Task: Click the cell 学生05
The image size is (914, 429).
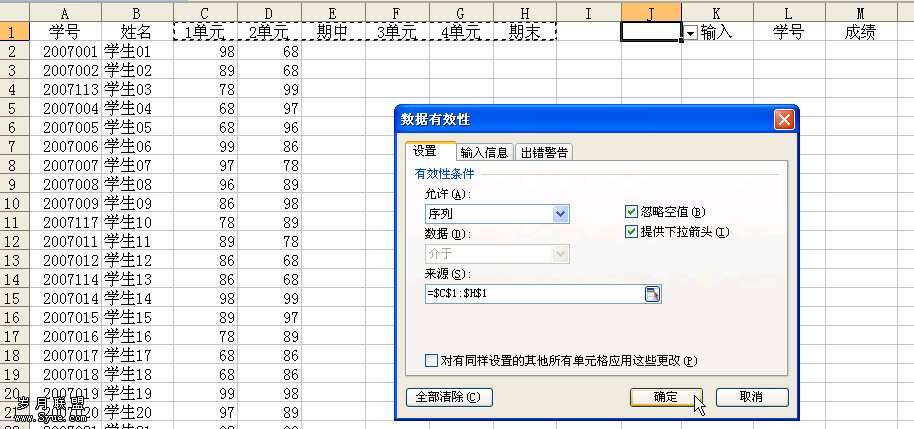Action: (x=137, y=127)
